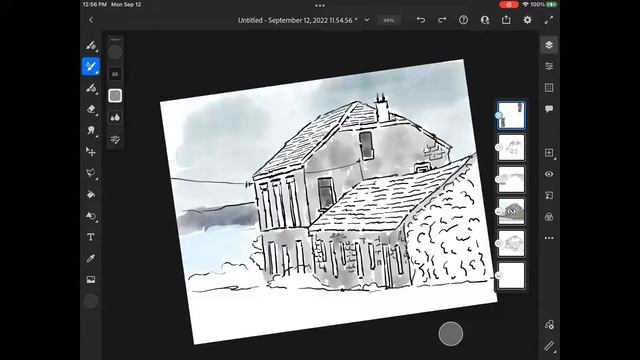This screenshot has width=640, height=360.
Task: Adjust the brush size value 88
Action: (115, 74)
